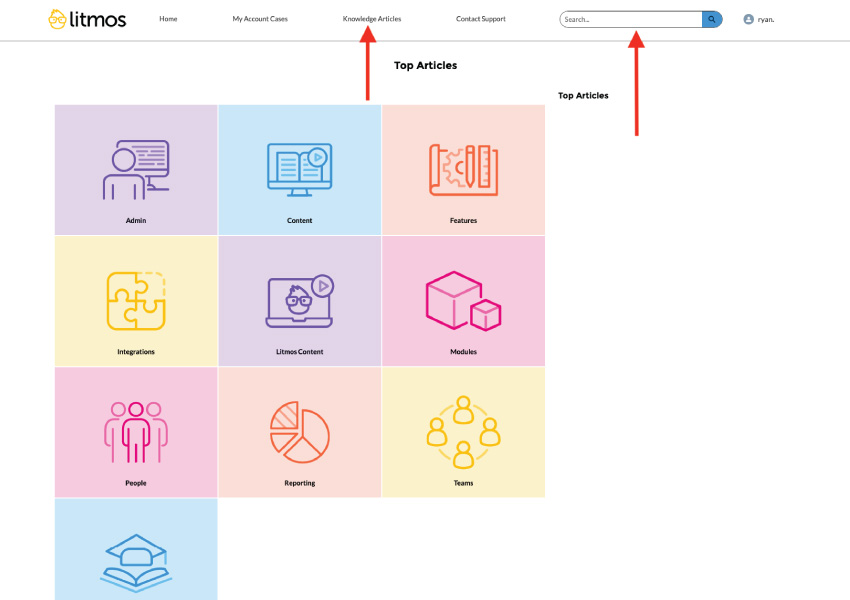Click the Admin label text
This screenshot has height=600, width=850.
click(136, 220)
